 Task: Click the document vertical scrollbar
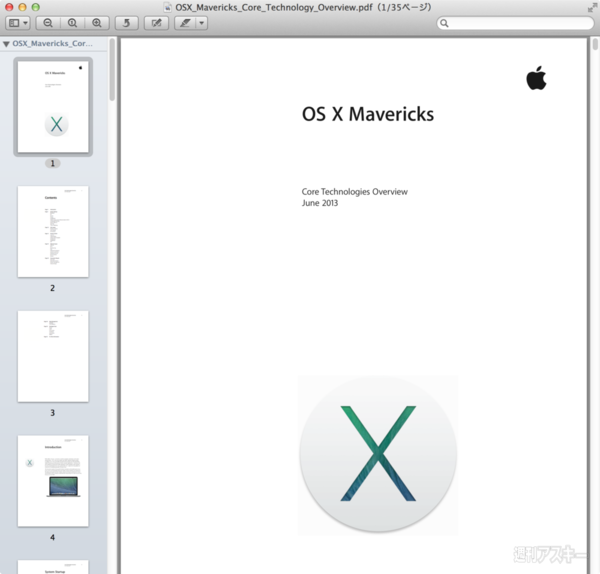point(595,44)
